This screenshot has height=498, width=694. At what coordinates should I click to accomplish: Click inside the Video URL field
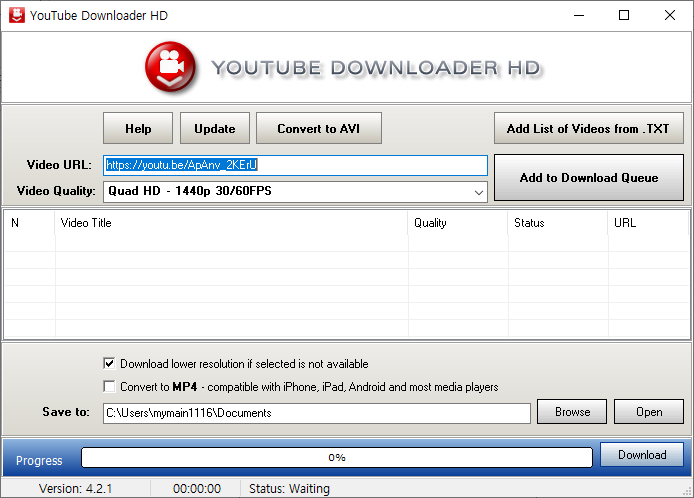(x=296, y=165)
